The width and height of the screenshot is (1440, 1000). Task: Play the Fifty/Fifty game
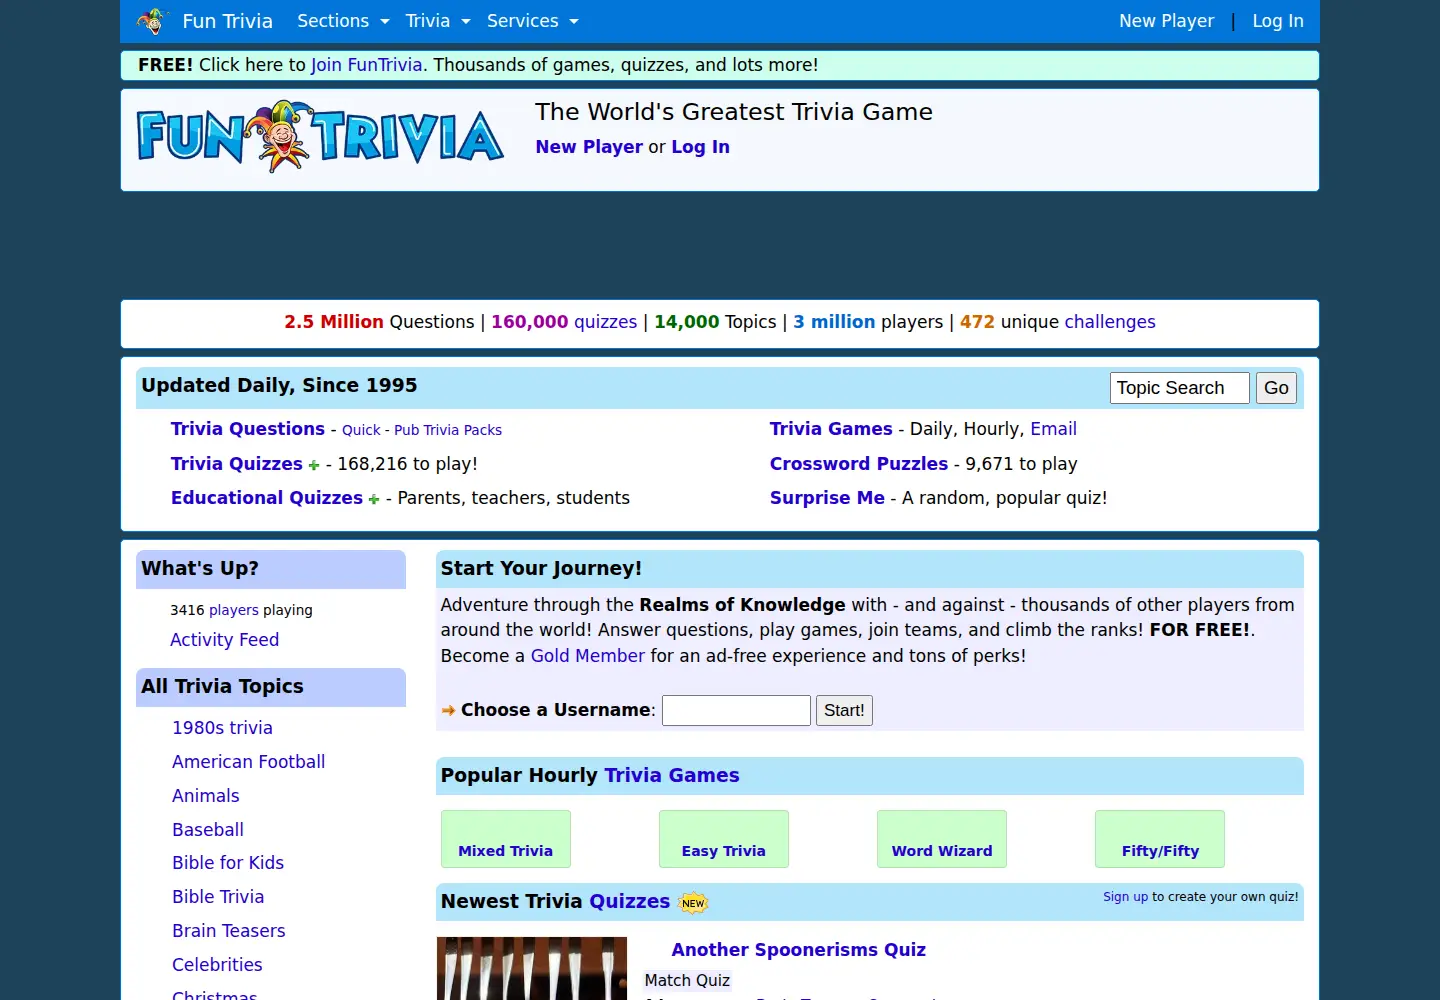(x=1160, y=839)
